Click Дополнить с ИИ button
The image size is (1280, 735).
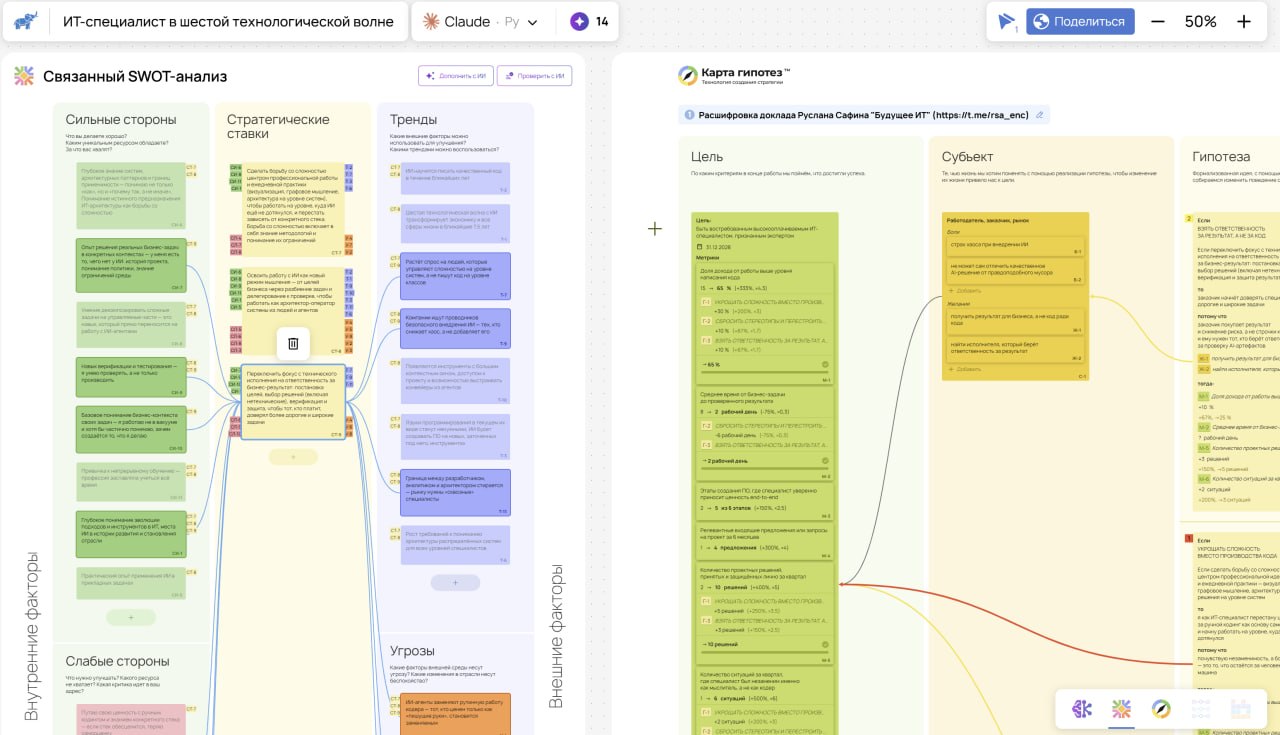(455, 76)
